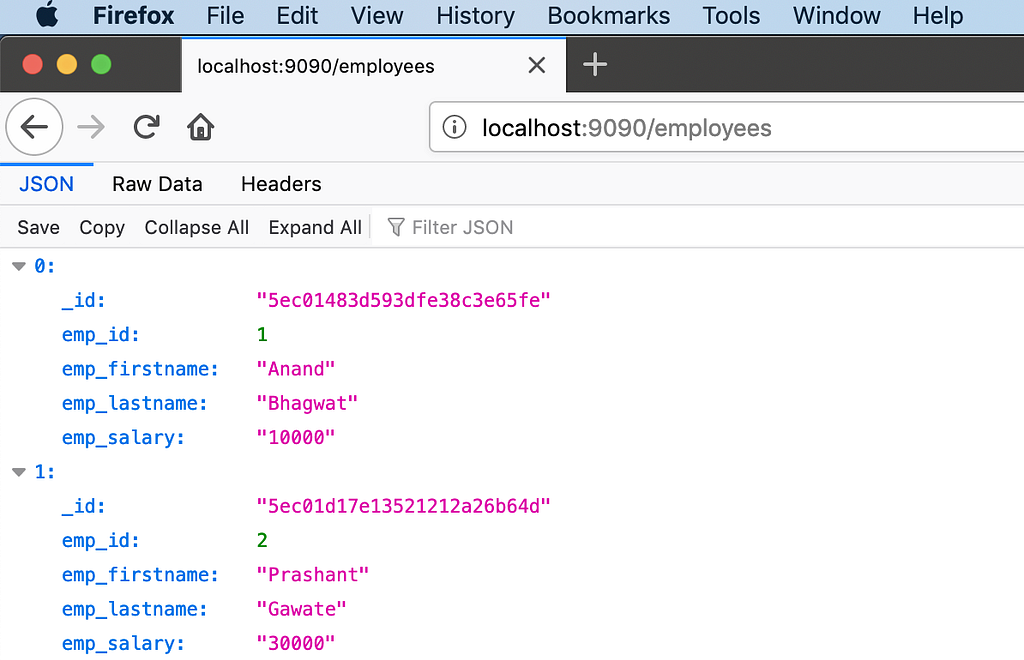The image size is (1024, 660).
Task: Select value "5ec01483d593dfe38c3e65fe"
Action: pos(404,300)
